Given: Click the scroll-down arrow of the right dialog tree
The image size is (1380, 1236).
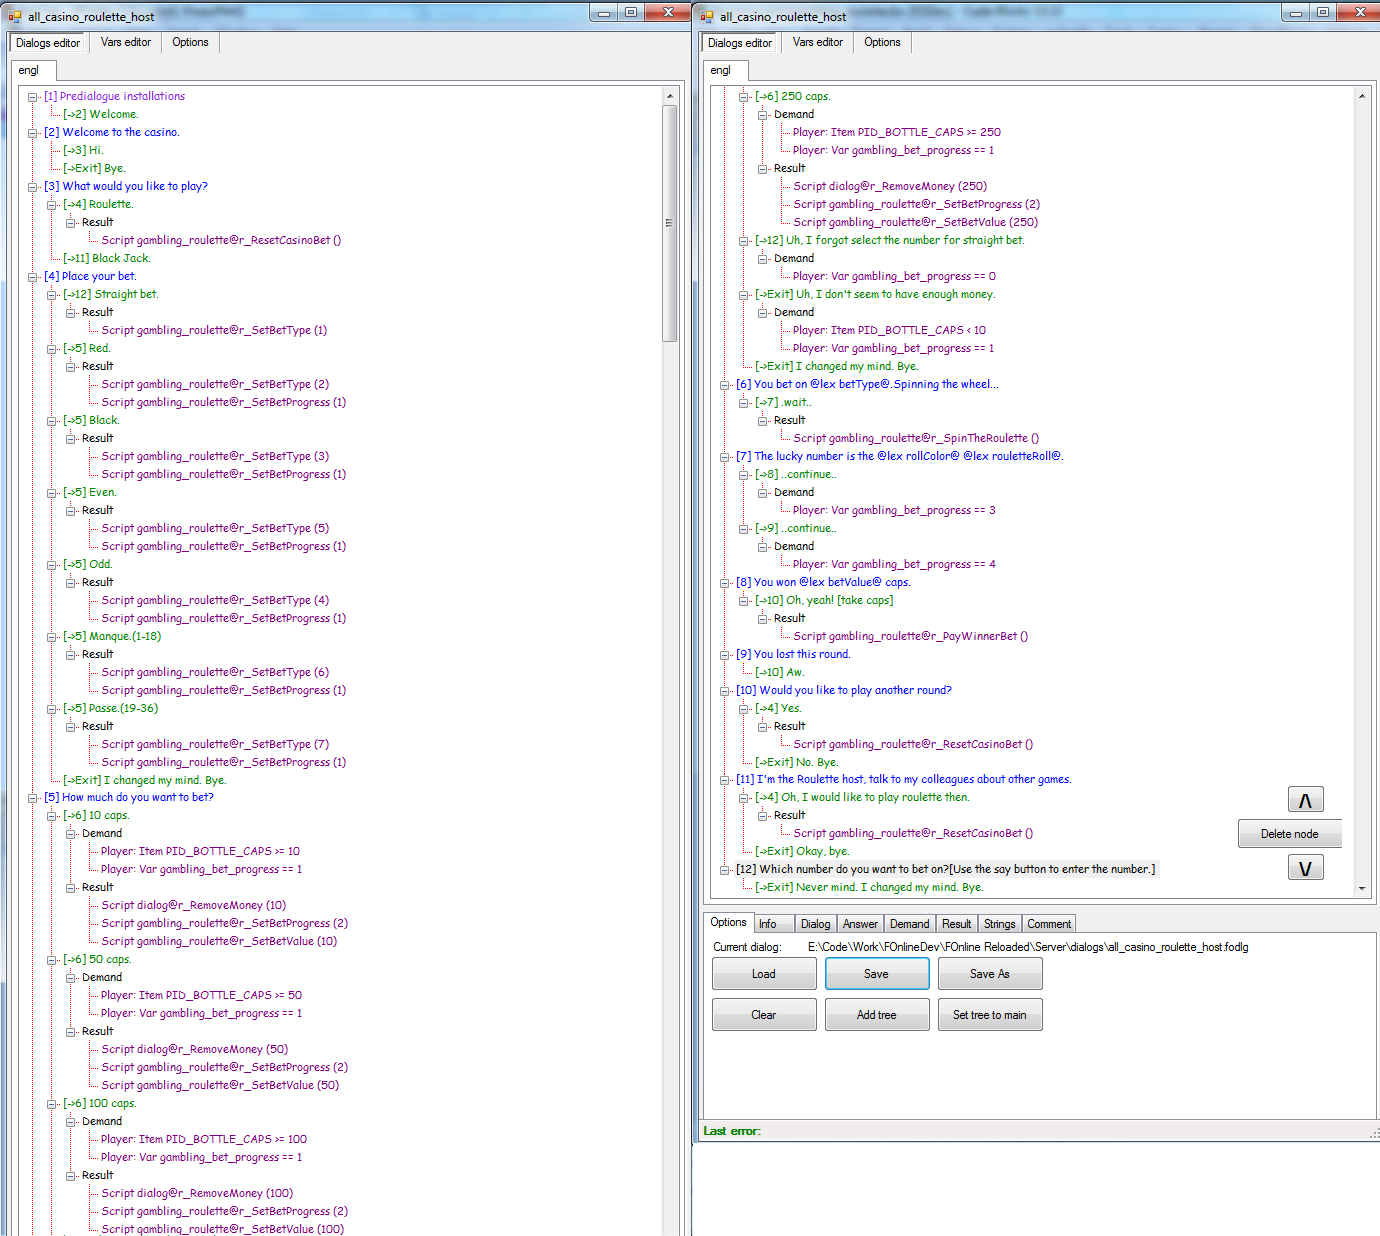Looking at the screenshot, I should (1361, 888).
